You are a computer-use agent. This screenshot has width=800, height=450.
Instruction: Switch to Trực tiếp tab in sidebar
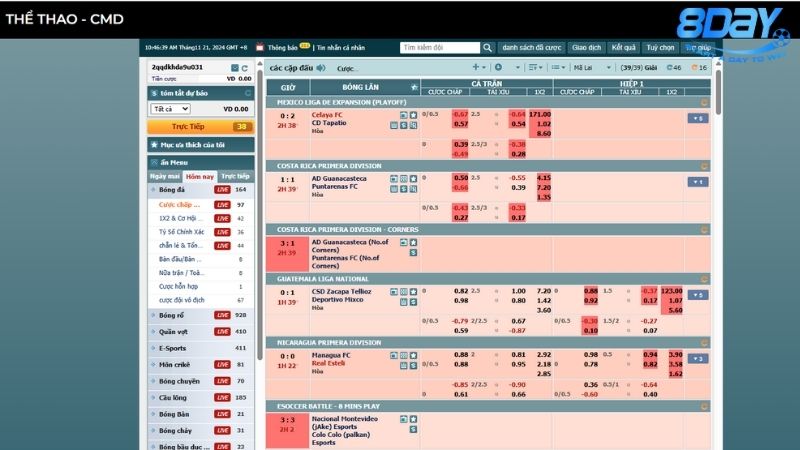[235, 176]
